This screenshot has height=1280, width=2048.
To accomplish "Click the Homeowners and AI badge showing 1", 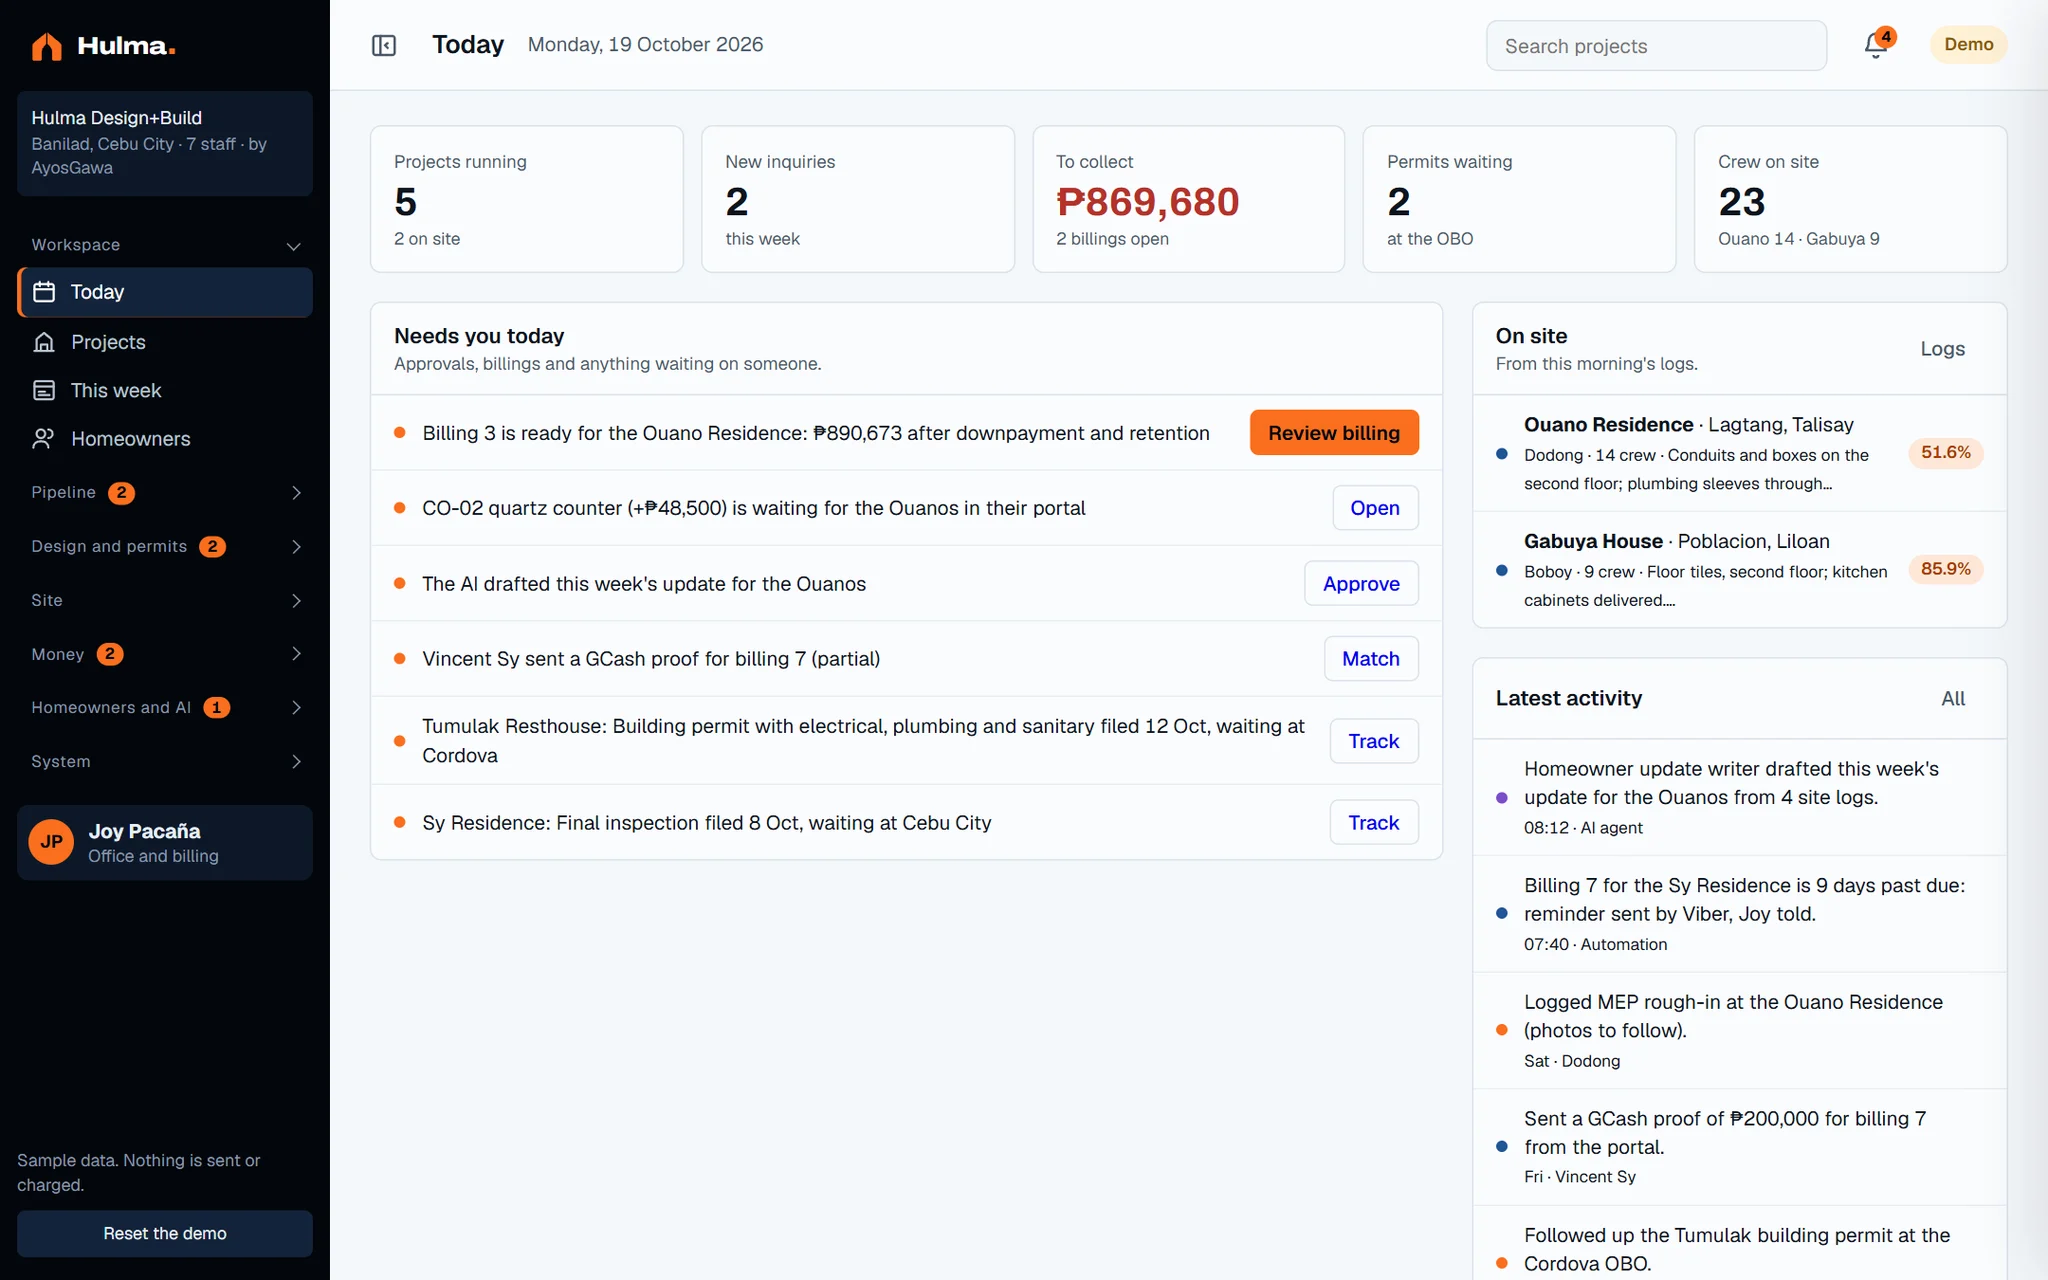I will [217, 707].
